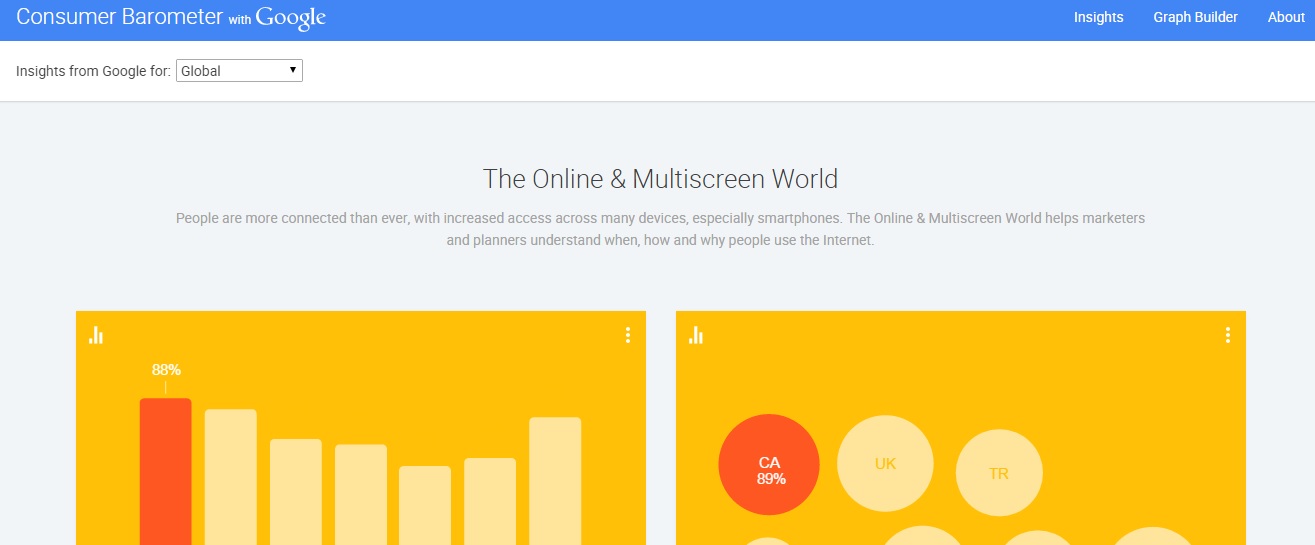Image resolution: width=1315 pixels, height=545 pixels.
Task: Open three-dot menu on bubble chart card
Action: (x=1227, y=335)
